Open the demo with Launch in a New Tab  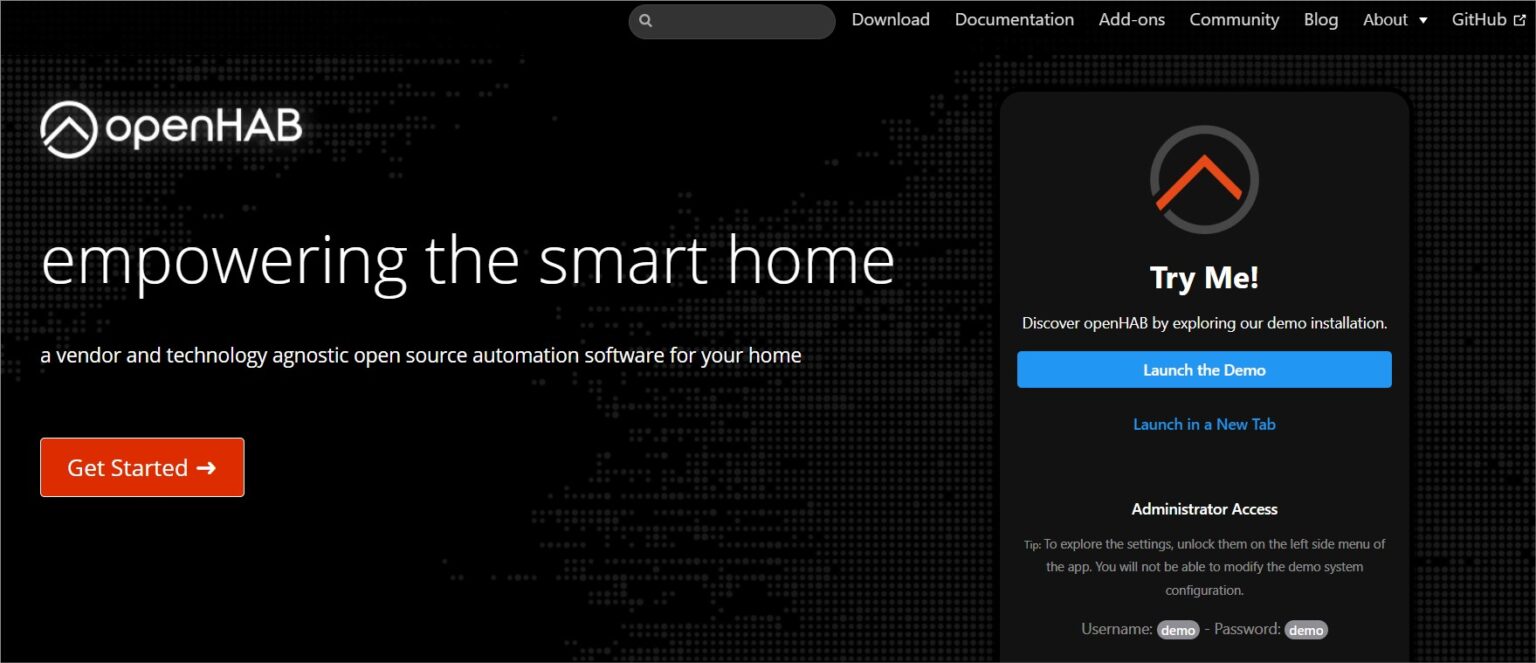click(1204, 424)
